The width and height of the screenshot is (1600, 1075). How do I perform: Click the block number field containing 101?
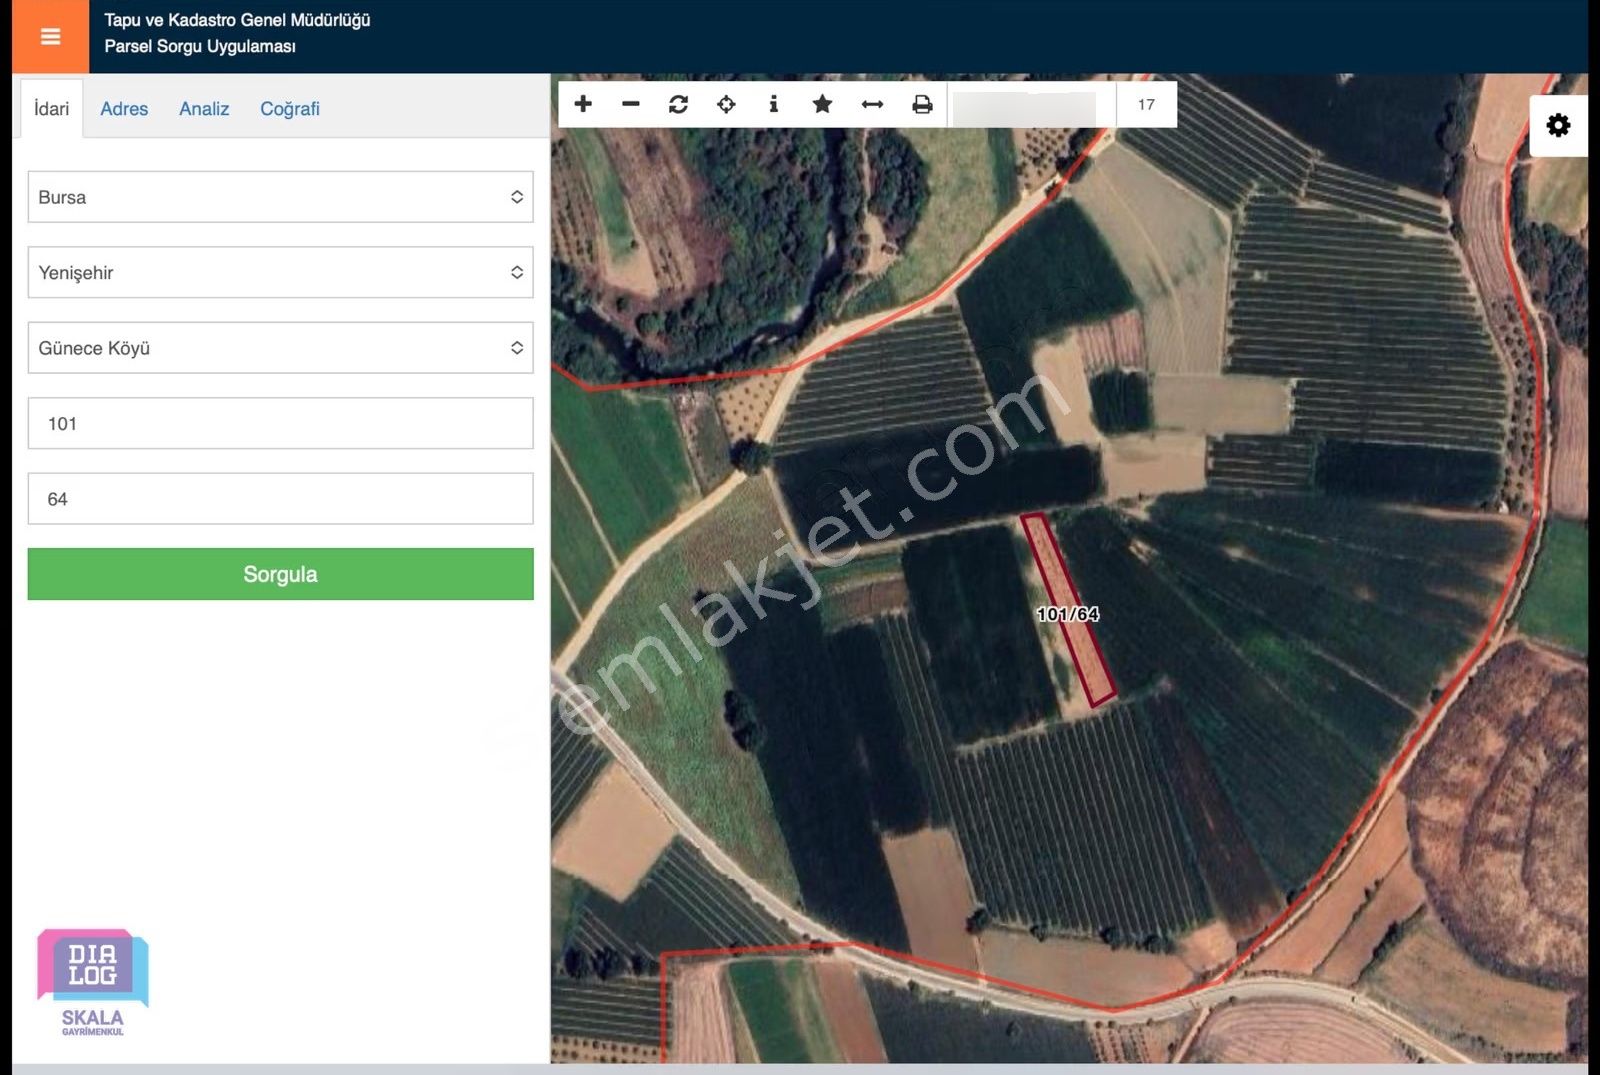[280, 423]
